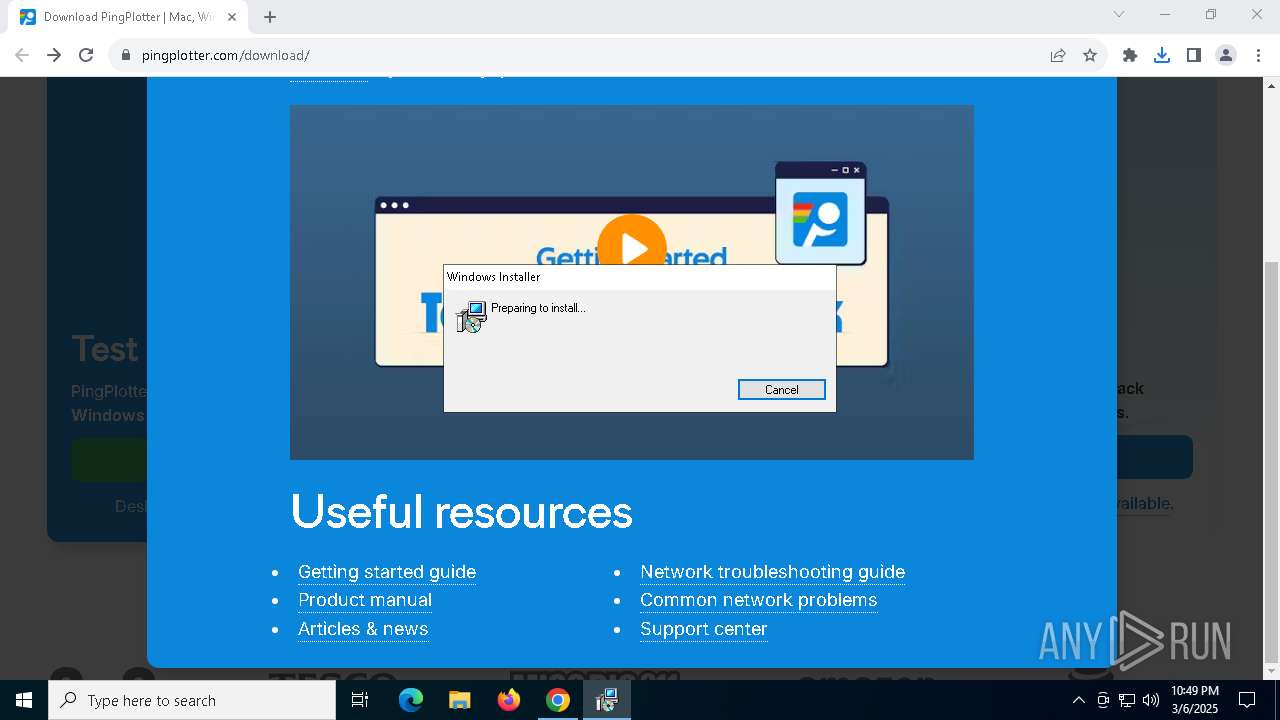The height and width of the screenshot is (720, 1280).
Task: Toggle the Chrome side panel
Action: (x=1194, y=55)
